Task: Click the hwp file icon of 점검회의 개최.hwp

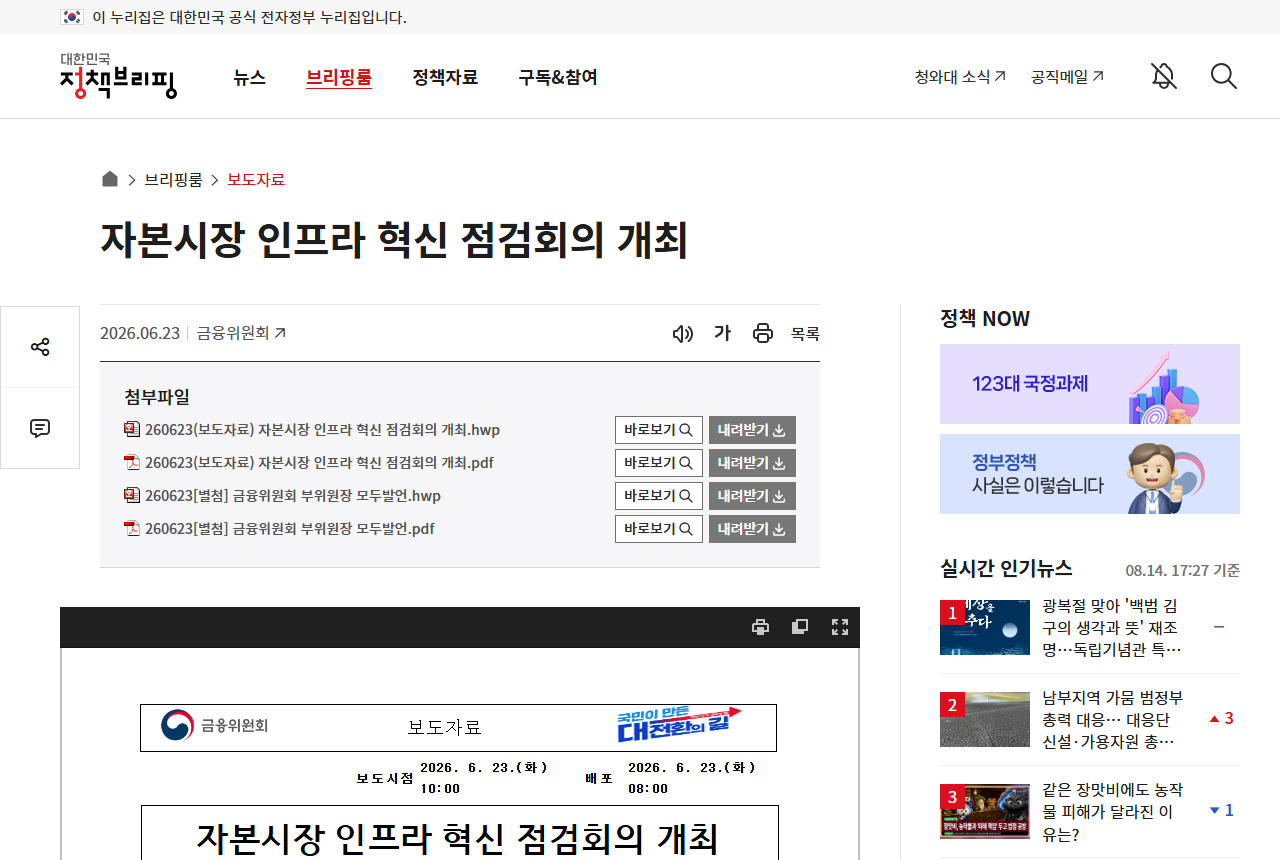Action: (132, 429)
